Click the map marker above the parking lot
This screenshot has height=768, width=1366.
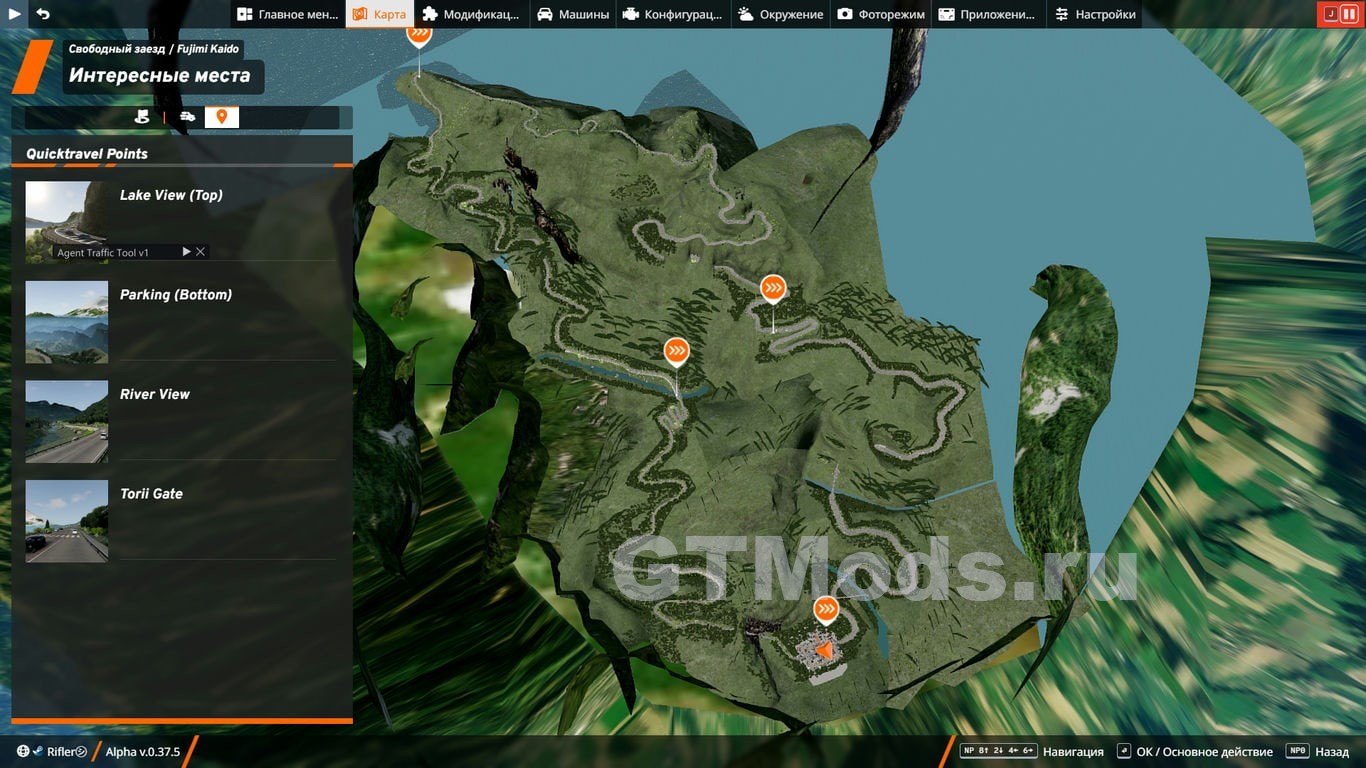pyautogui.click(x=825, y=609)
